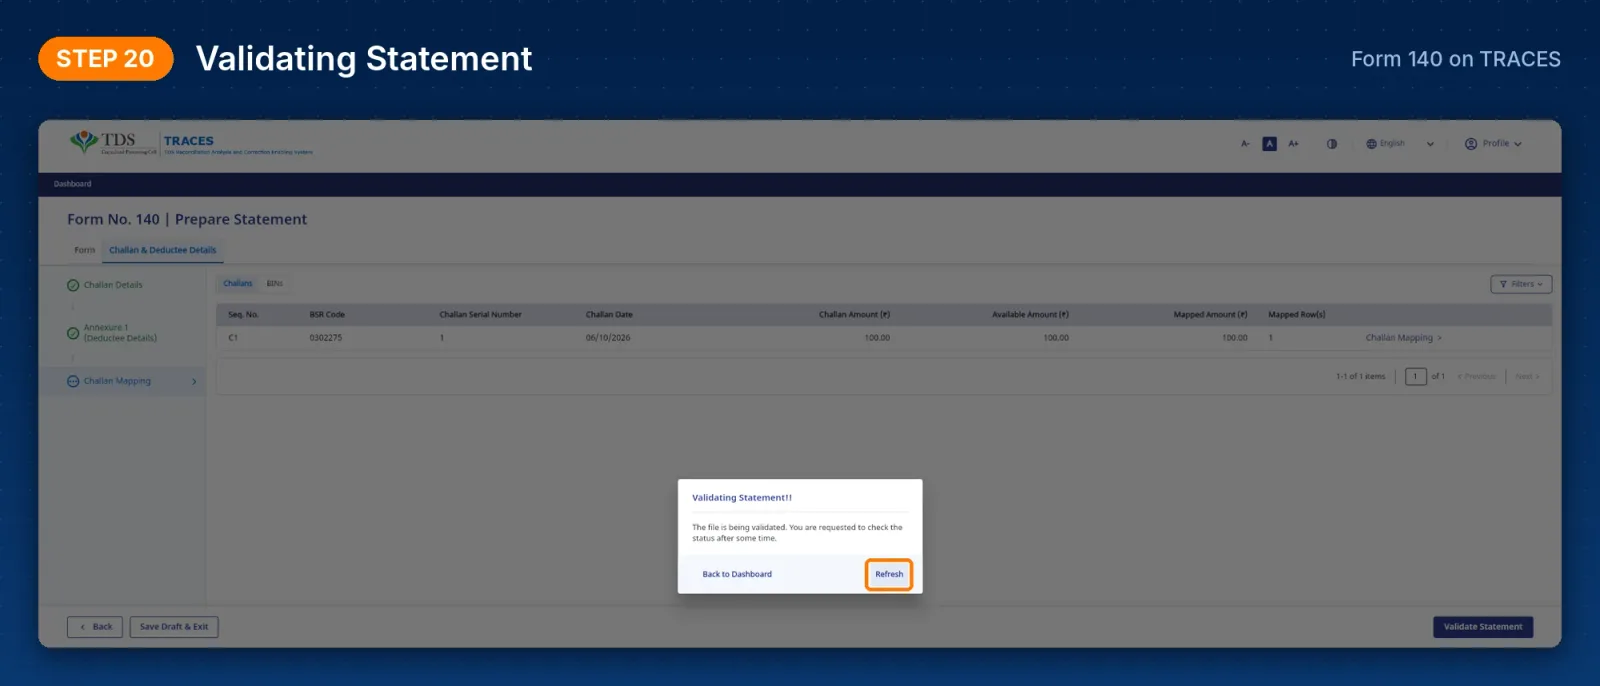
Task: Select challan date 06/10/2026 cell
Action: 608,338
